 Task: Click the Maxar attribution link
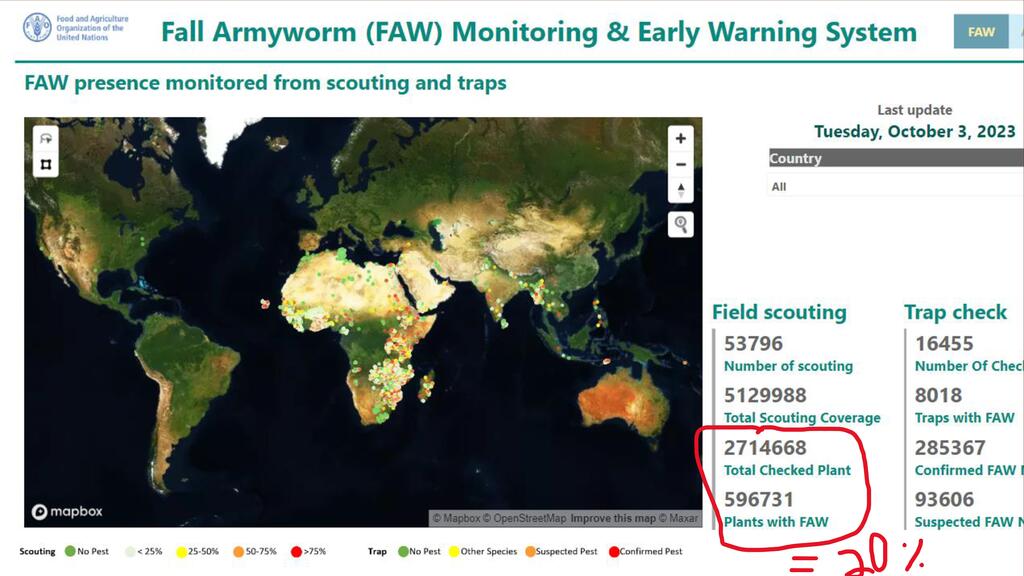[683, 518]
